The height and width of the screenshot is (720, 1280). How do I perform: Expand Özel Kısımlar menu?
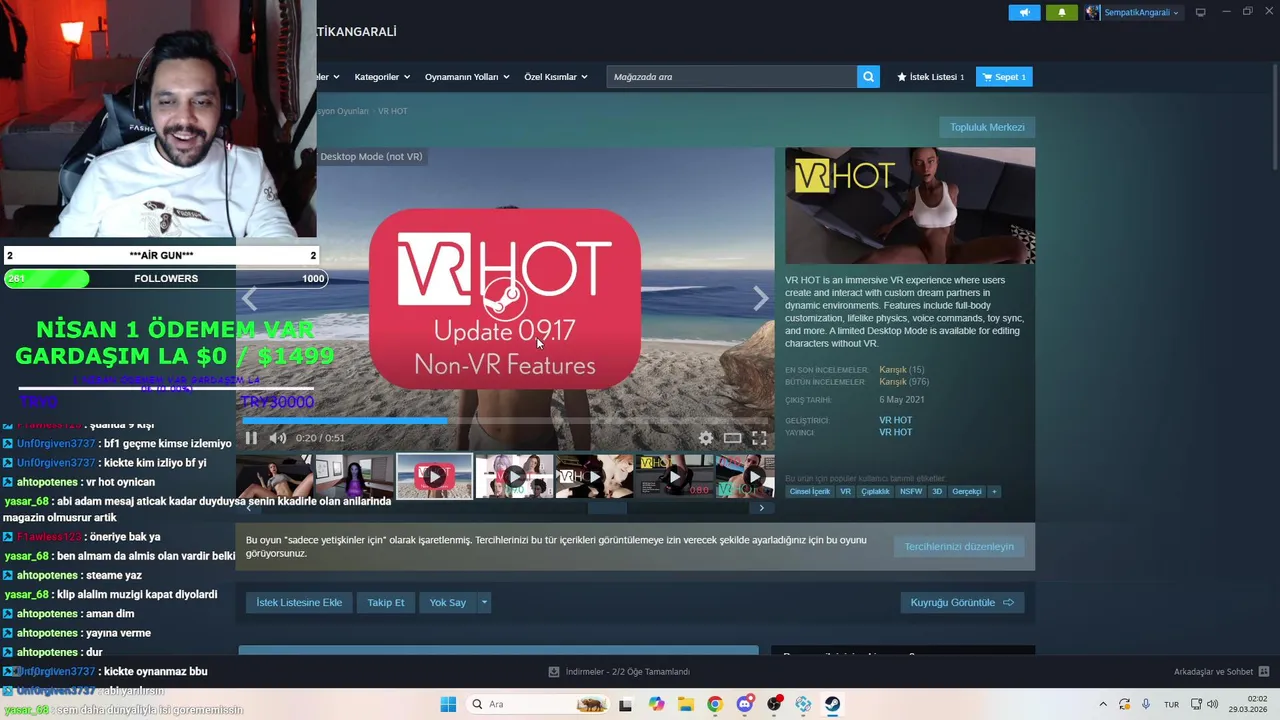pos(555,77)
